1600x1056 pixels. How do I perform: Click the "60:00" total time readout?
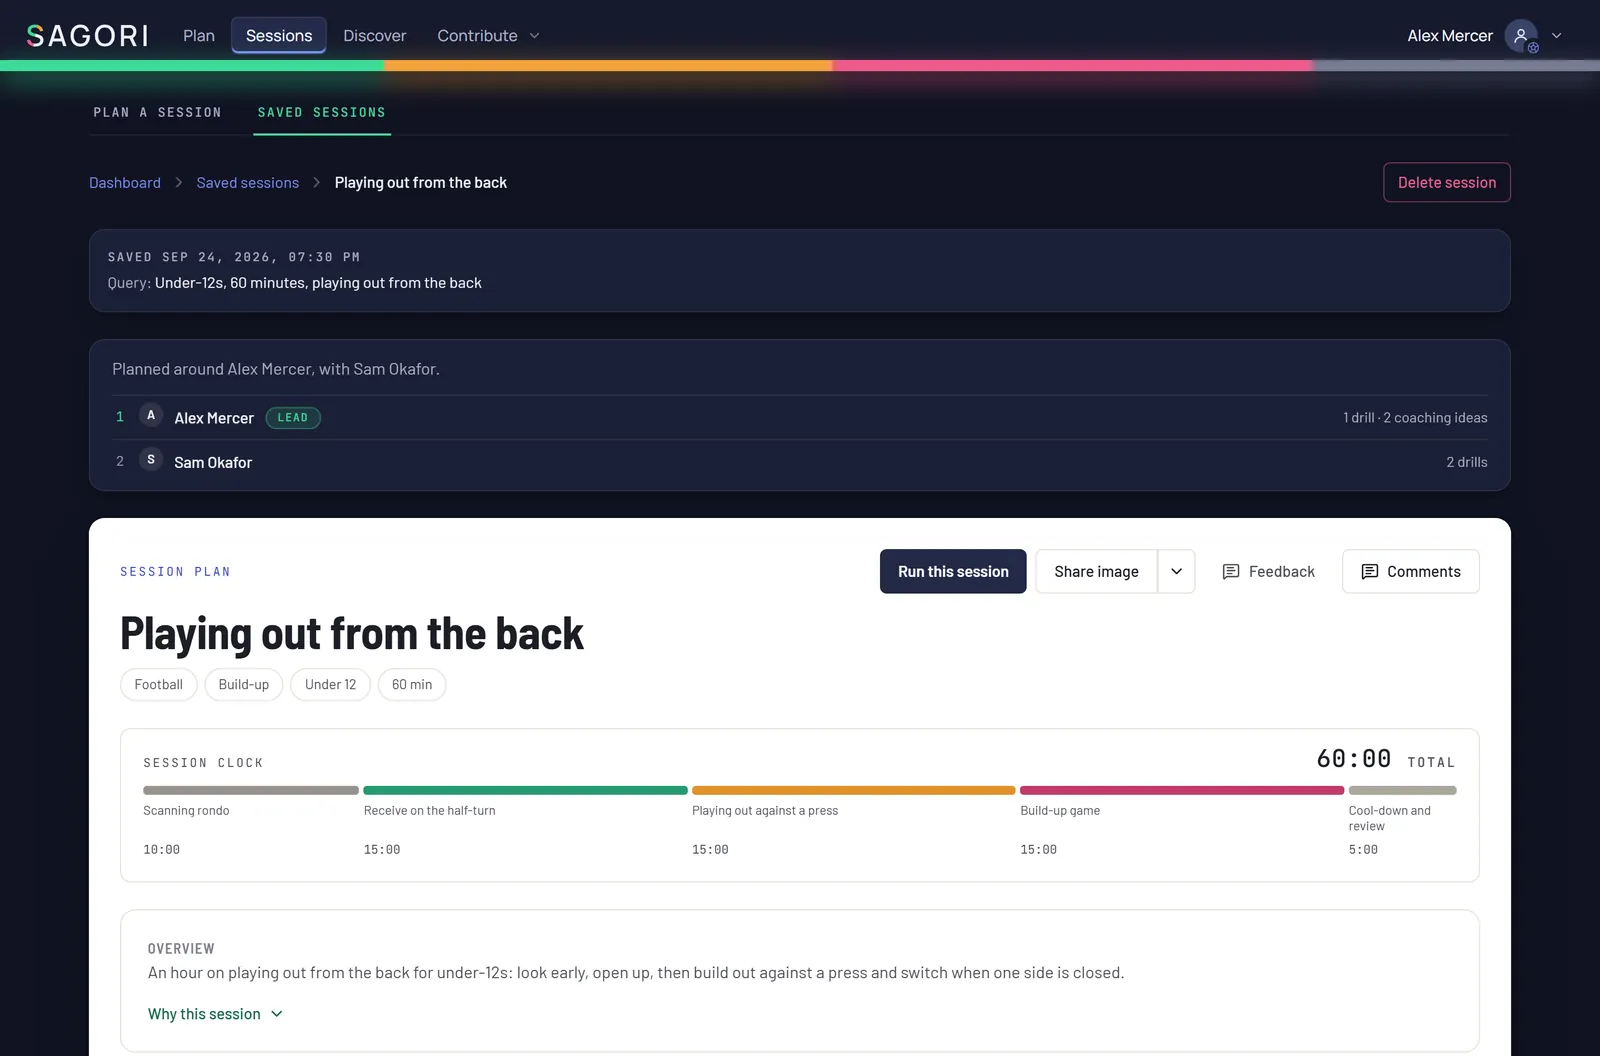[x=1354, y=759]
